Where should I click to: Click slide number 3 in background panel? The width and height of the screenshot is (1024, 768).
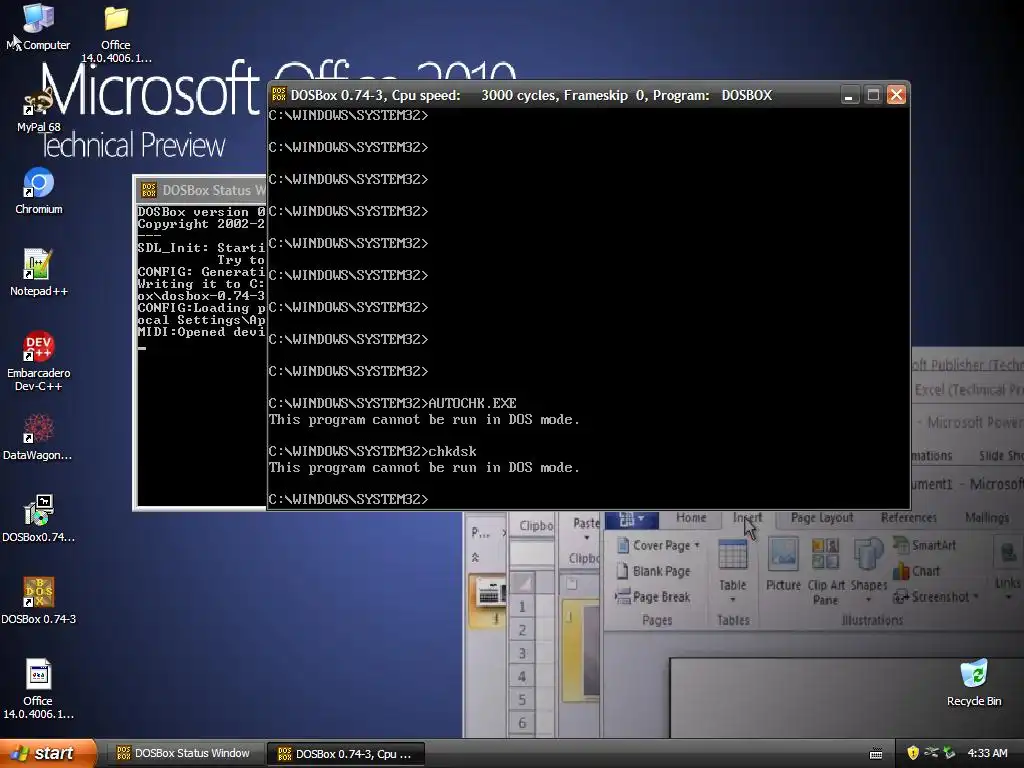[522, 653]
